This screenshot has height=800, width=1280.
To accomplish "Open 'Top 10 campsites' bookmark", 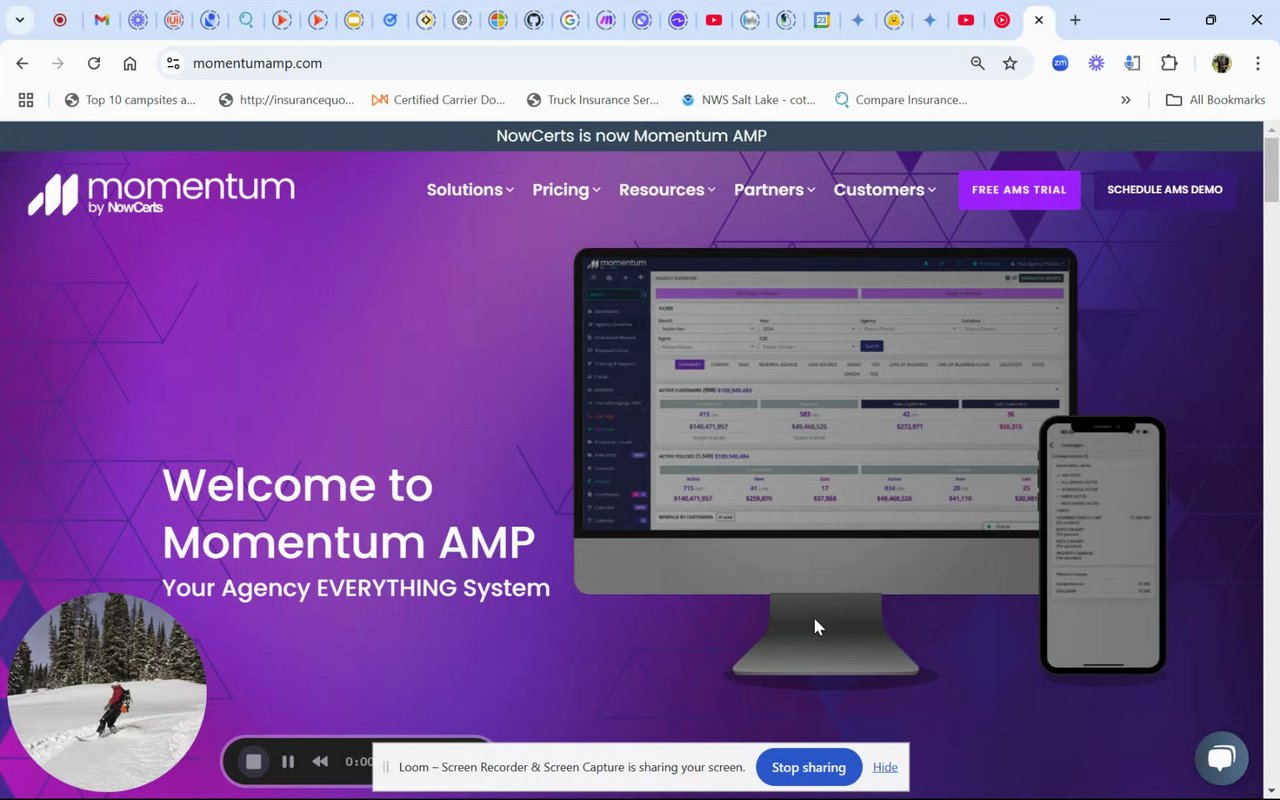I will (130, 100).
